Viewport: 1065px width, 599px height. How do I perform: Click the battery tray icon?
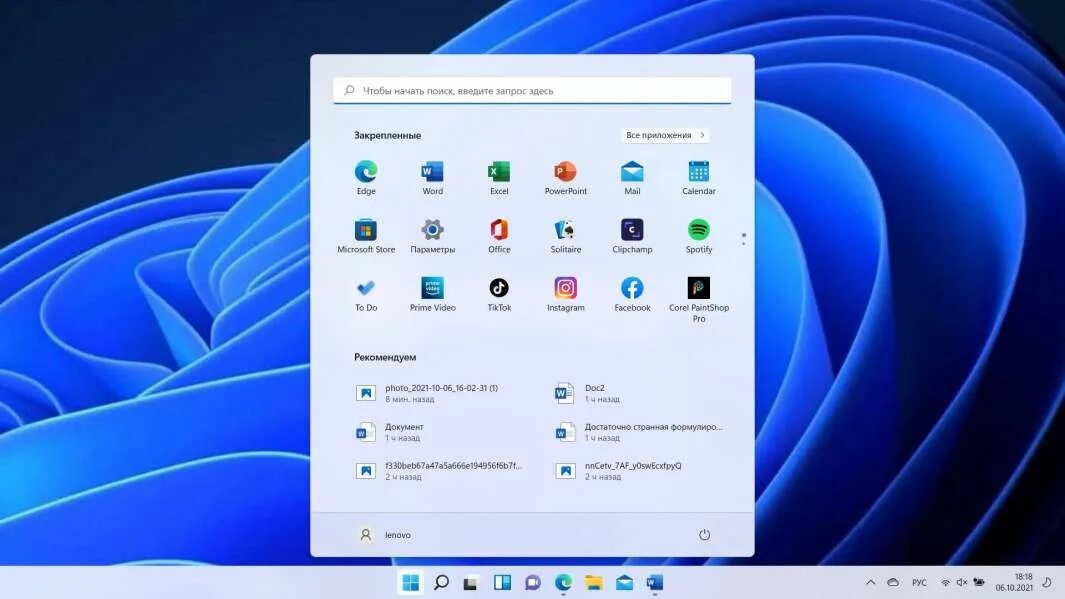(x=979, y=583)
